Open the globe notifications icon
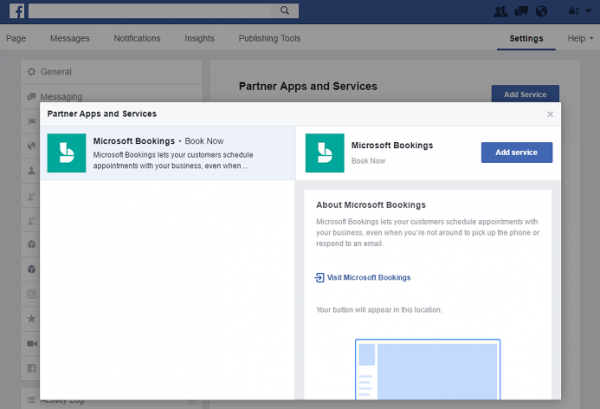This screenshot has width=600, height=409. pyautogui.click(x=541, y=11)
